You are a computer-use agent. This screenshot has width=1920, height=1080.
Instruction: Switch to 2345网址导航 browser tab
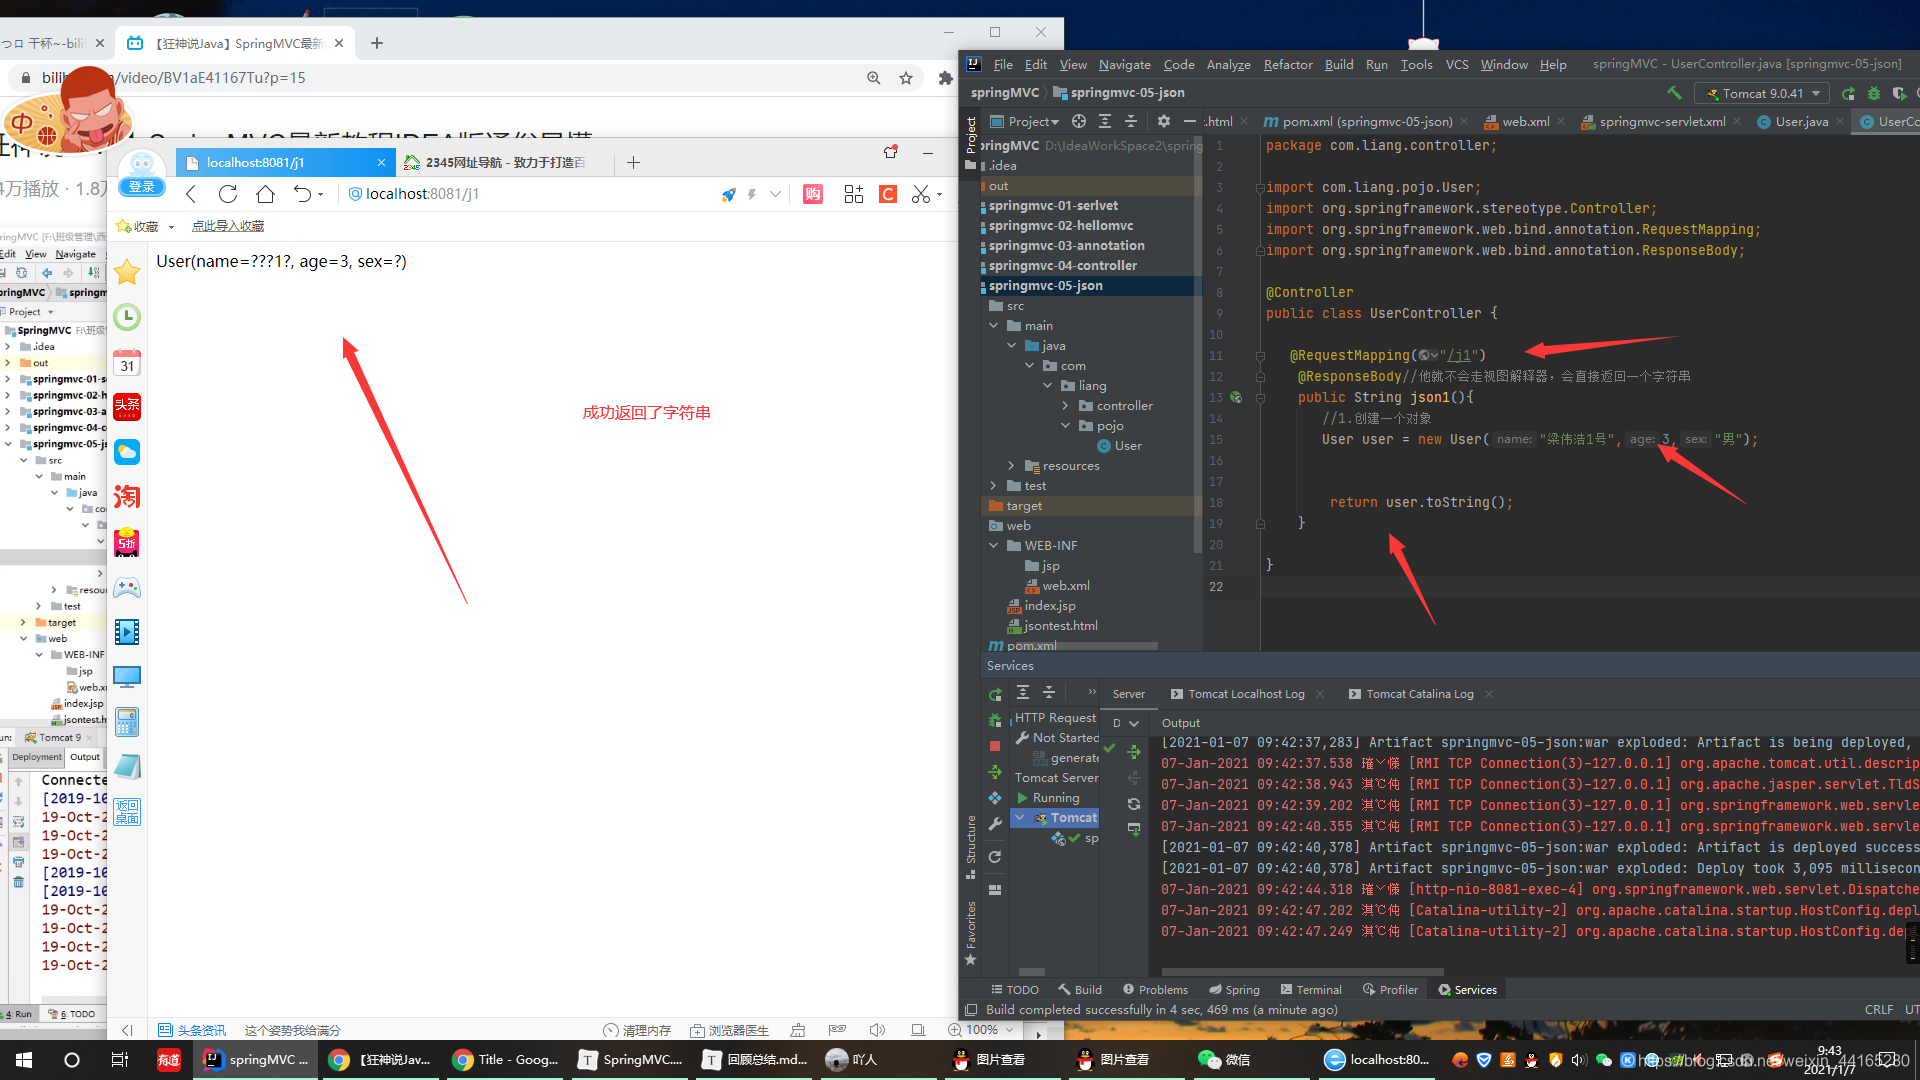(x=505, y=162)
